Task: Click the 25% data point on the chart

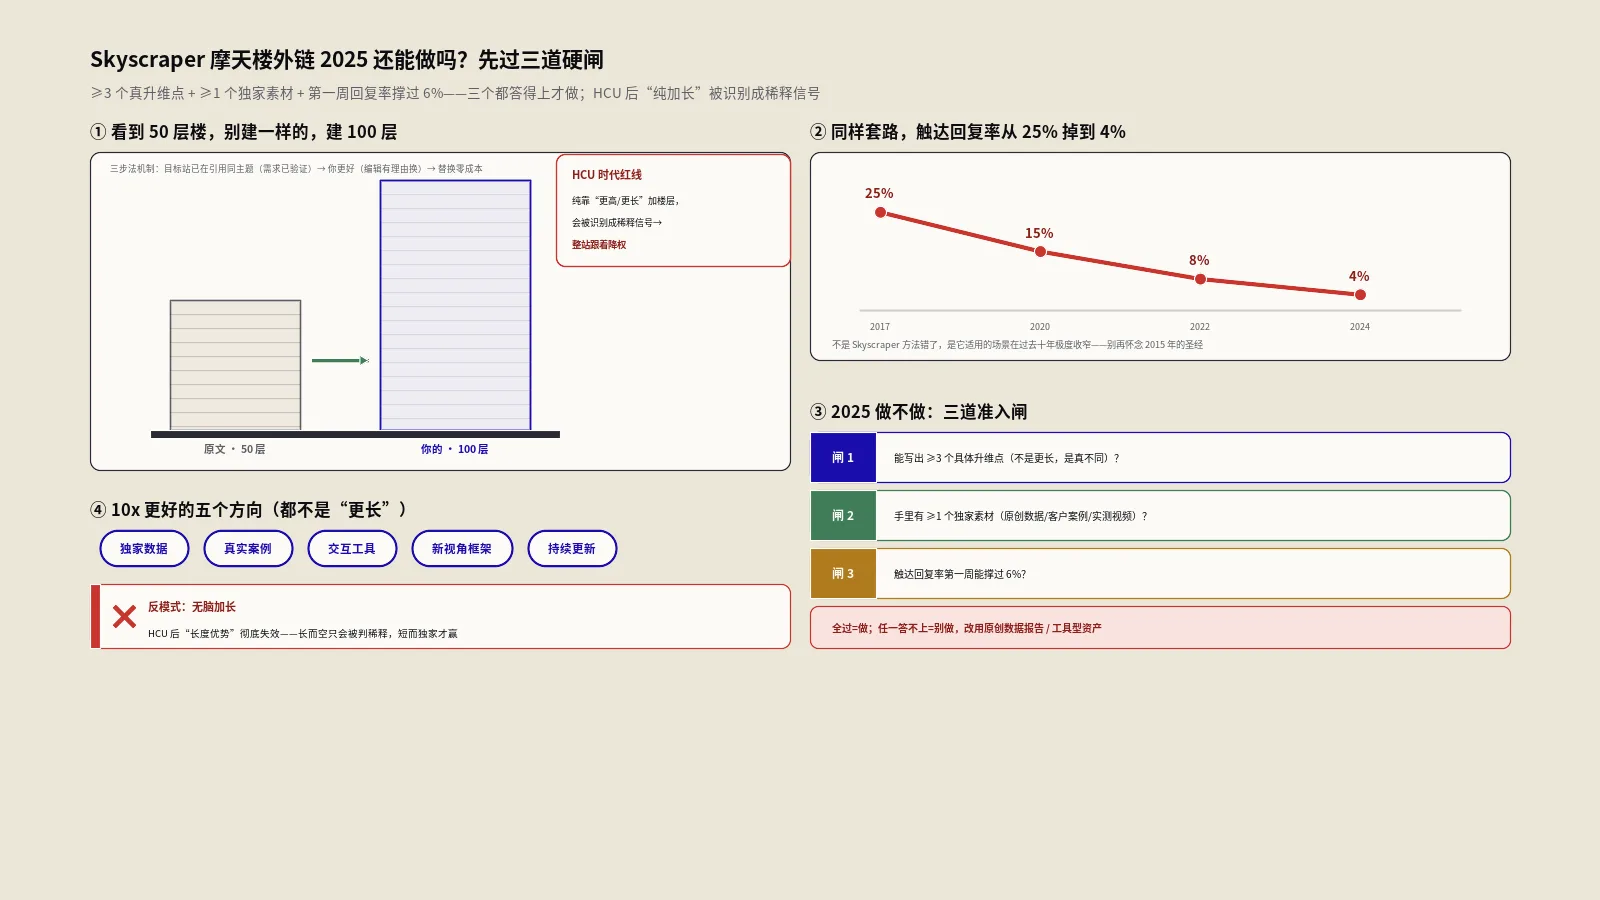Action: tap(880, 212)
